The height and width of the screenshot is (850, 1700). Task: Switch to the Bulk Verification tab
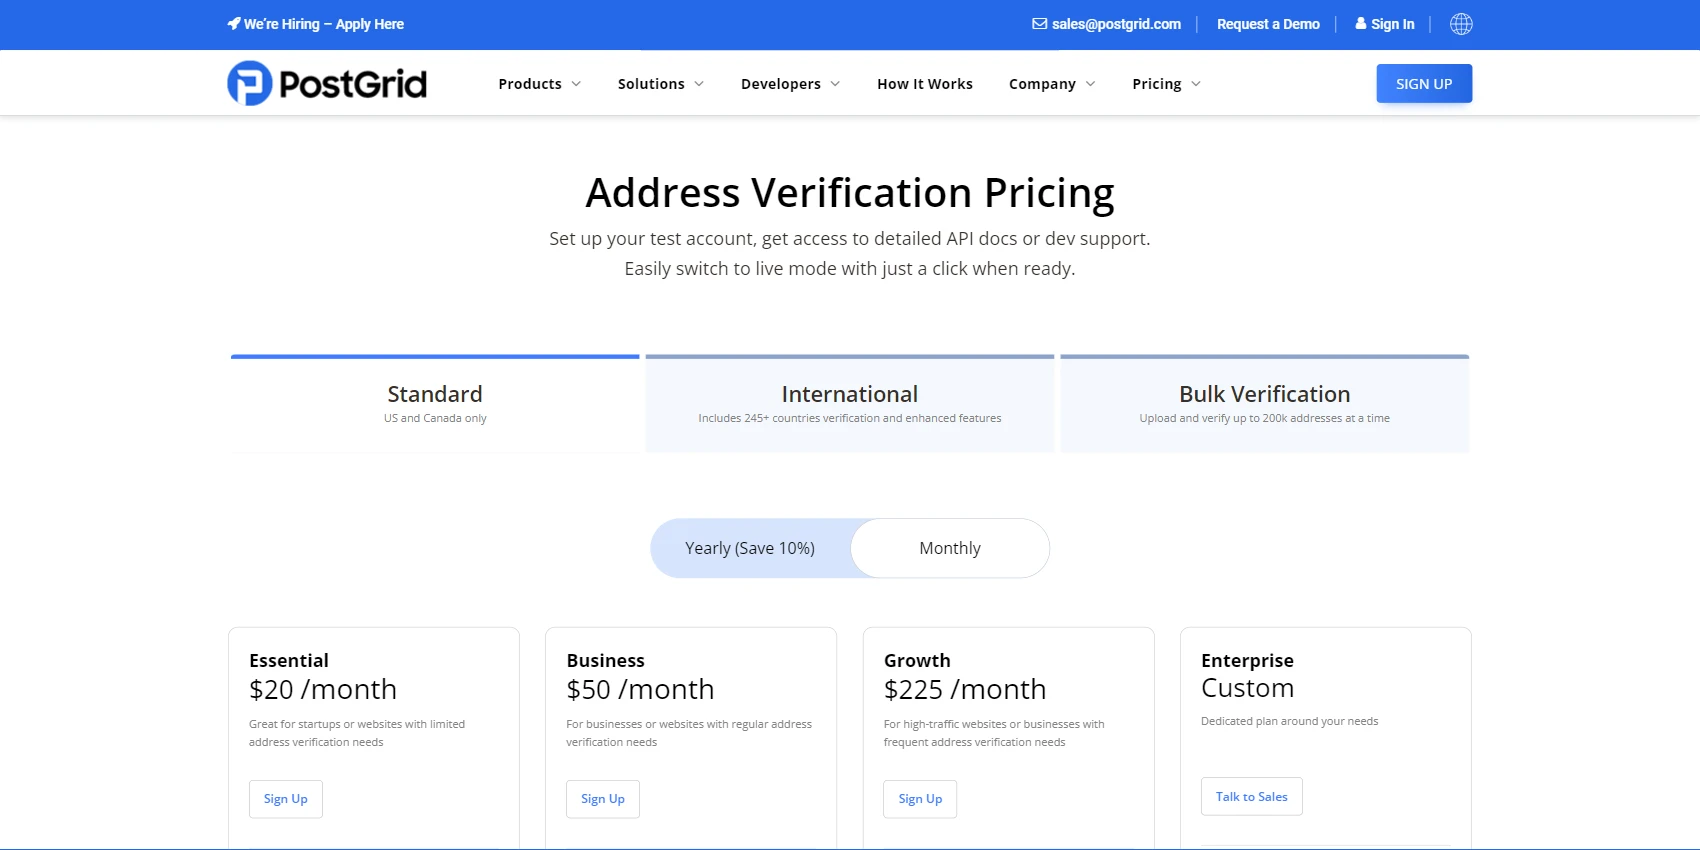[1265, 404]
